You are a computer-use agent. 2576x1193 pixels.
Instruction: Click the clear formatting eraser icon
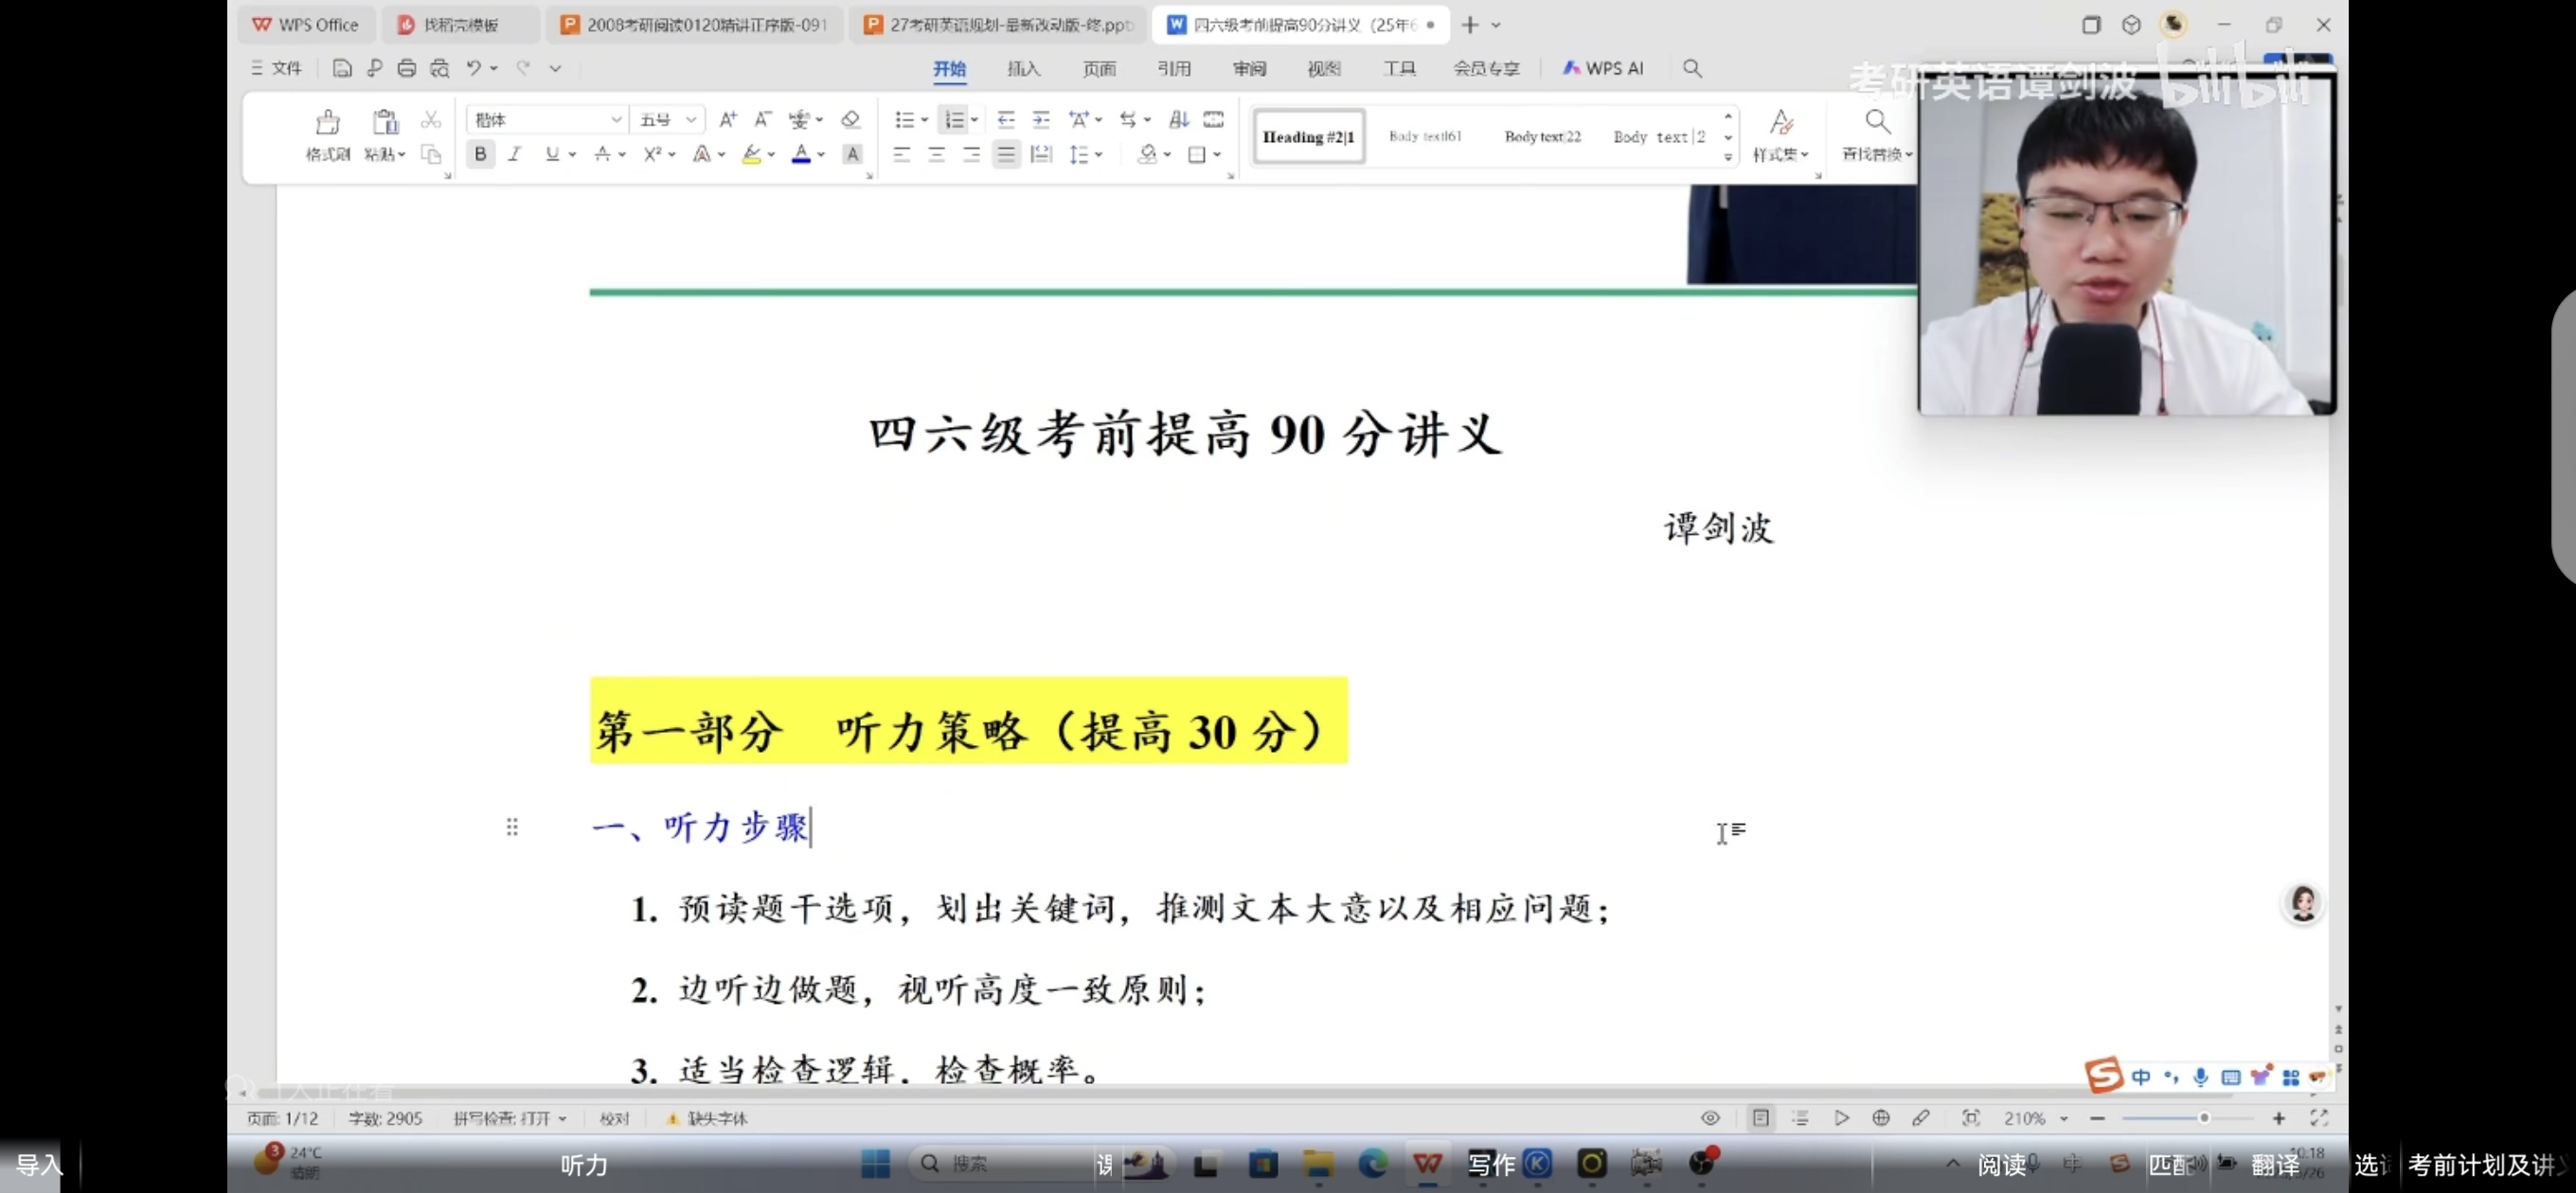(x=850, y=120)
